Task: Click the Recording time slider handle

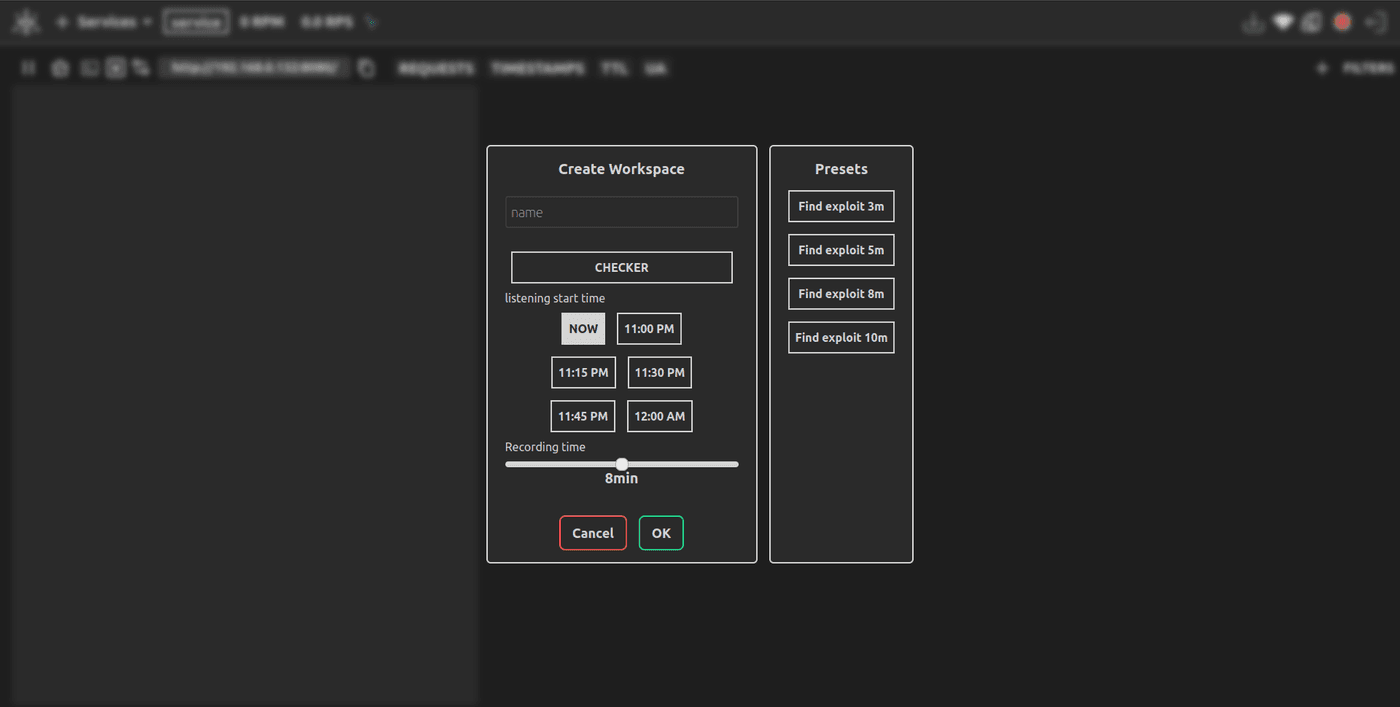Action: [622, 464]
